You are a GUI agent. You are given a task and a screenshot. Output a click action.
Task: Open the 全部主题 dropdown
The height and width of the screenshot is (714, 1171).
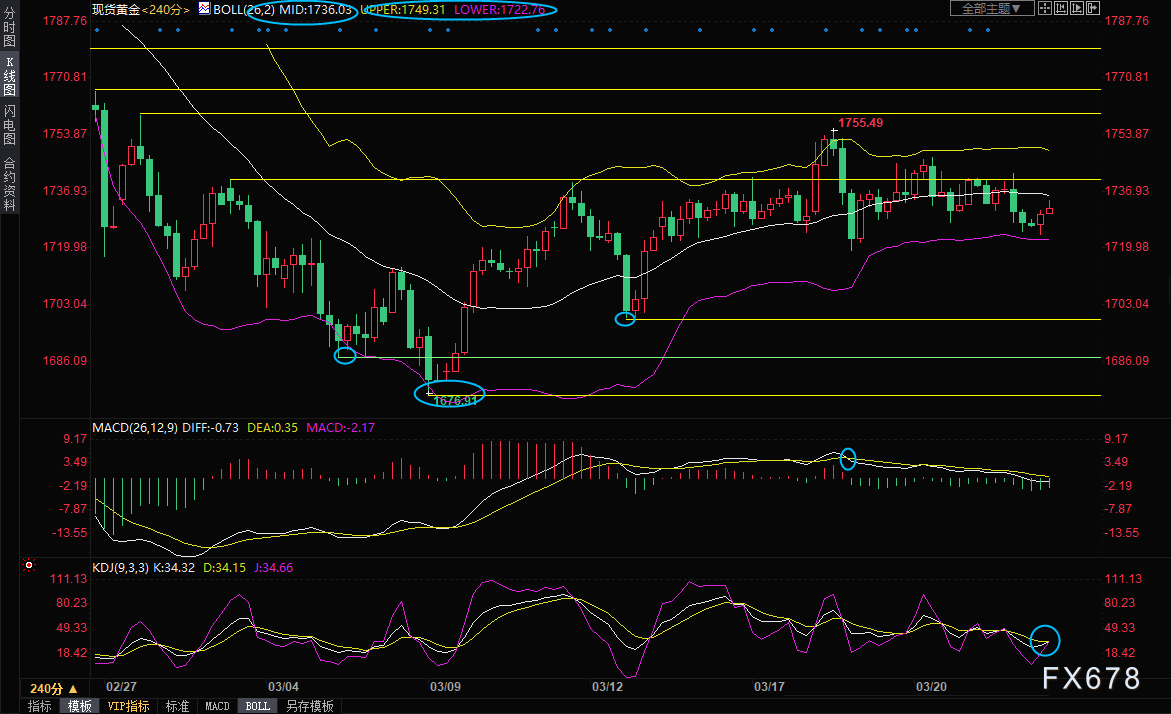tap(990, 9)
